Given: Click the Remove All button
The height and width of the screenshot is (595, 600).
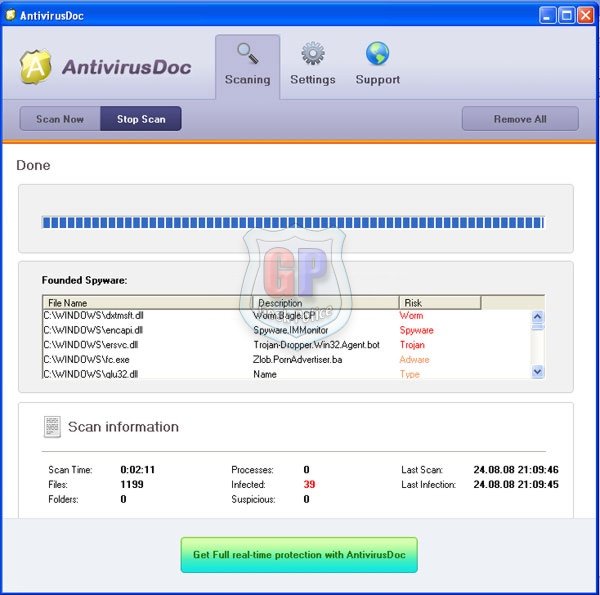Looking at the screenshot, I should (x=520, y=119).
